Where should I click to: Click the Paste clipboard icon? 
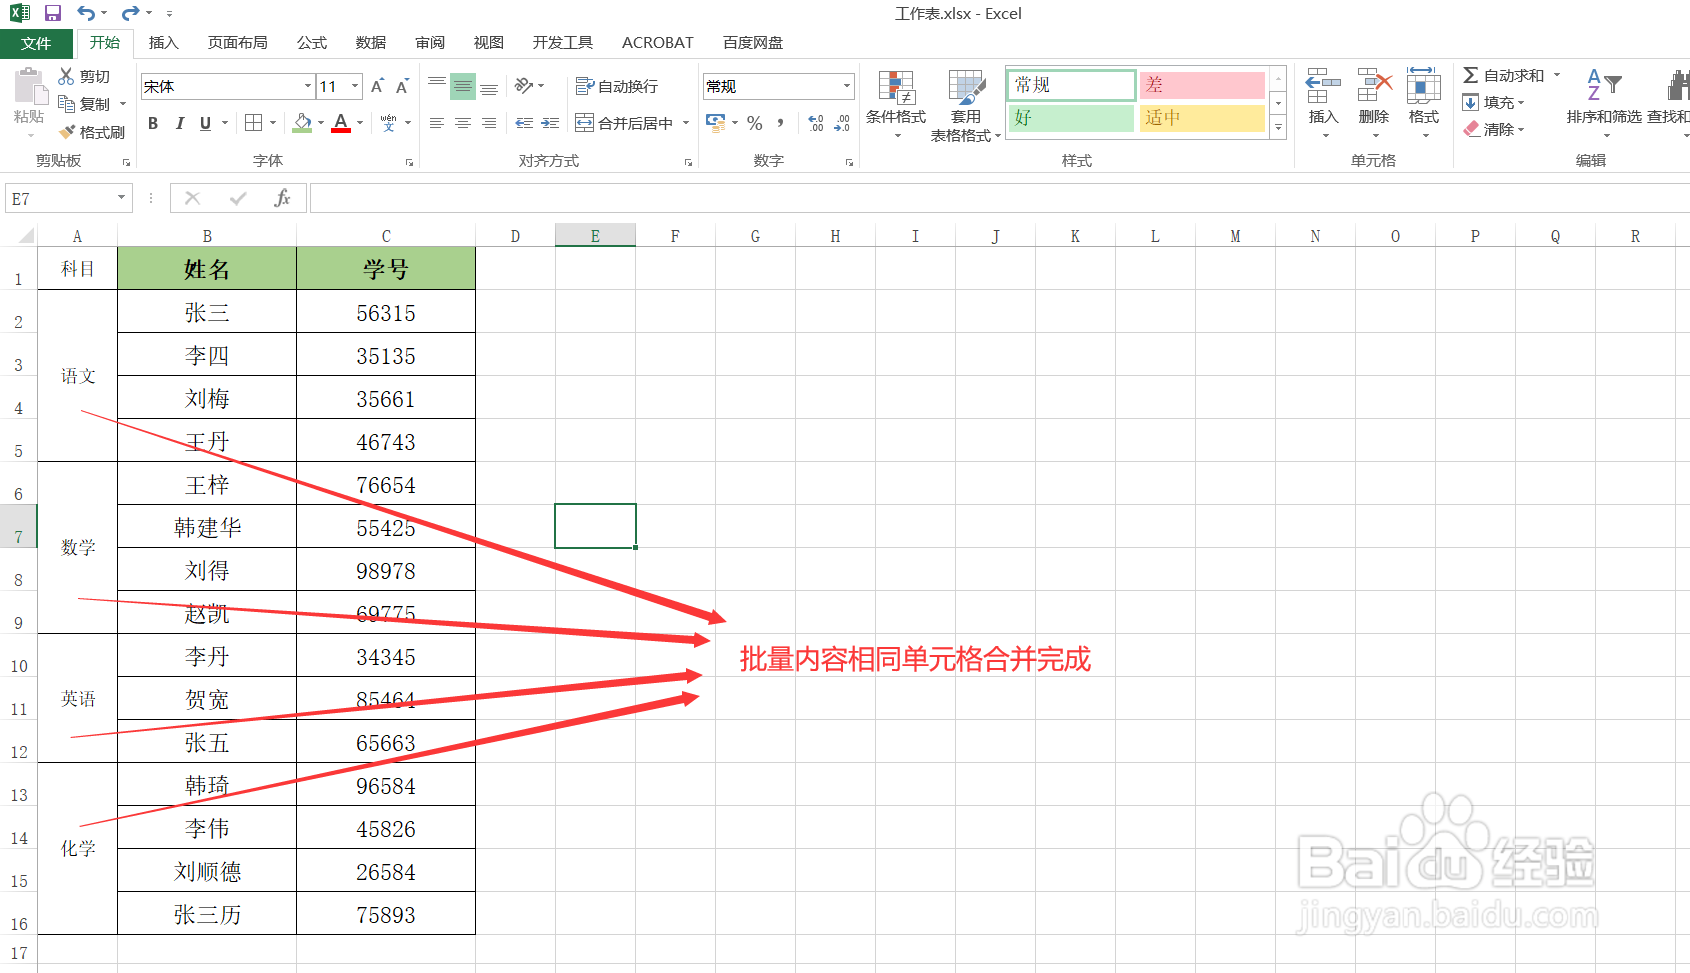click(x=30, y=87)
